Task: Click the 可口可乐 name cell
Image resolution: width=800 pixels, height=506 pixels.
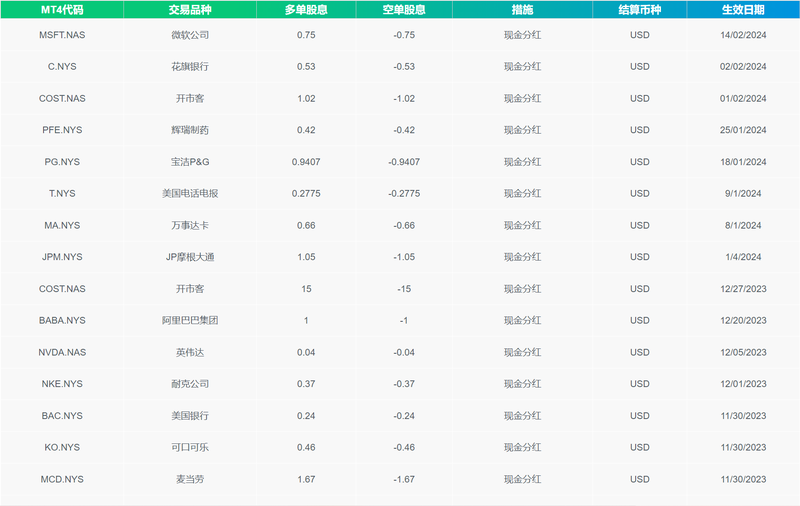Action: pyautogui.click(x=190, y=447)
